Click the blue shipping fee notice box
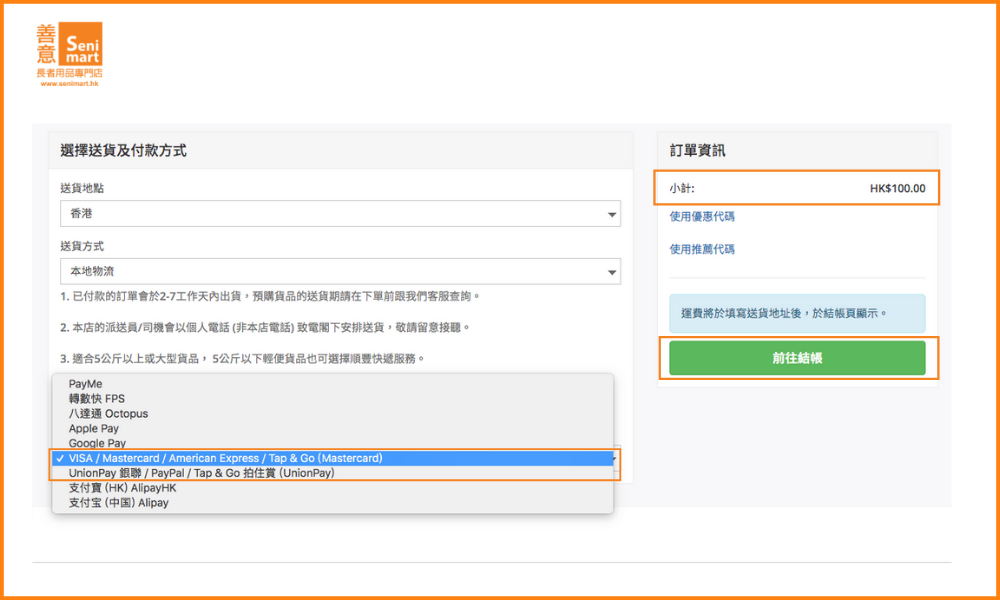Image resolution: width=1000 pixels, height=600 pixels. tap(797, 313)
